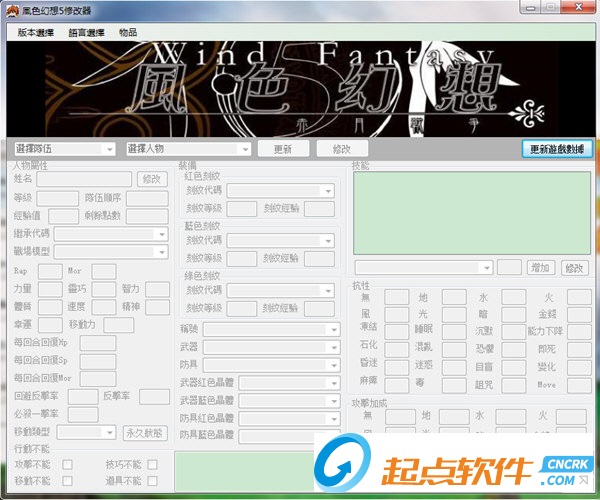Open the 稱號 dropdown

coord(271,329)
